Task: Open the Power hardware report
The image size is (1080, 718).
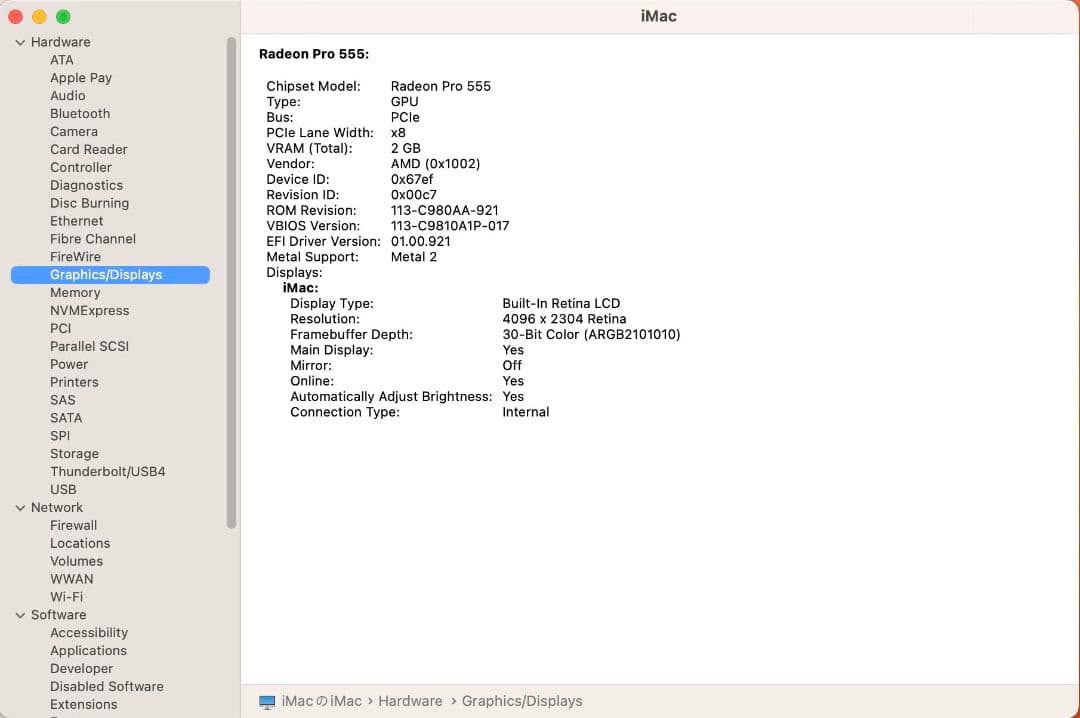Action: (69, 364)
